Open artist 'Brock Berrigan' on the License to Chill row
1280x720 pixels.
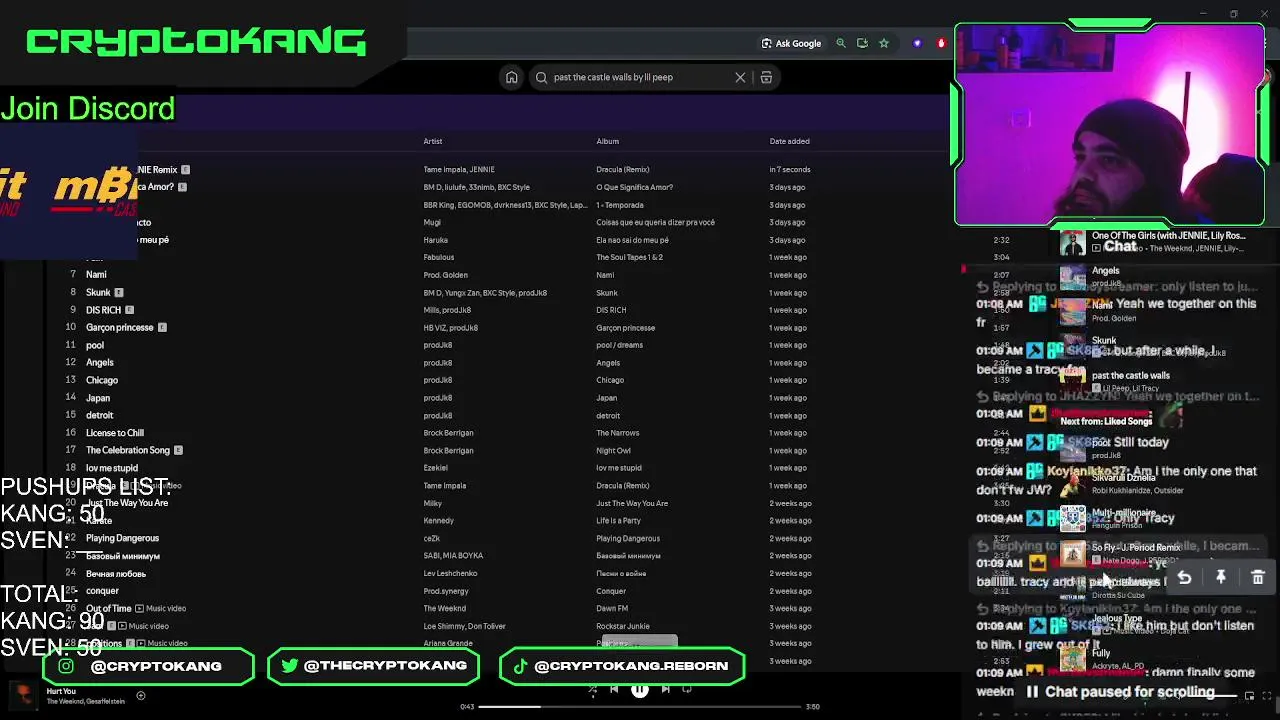(x=448, y=433)
